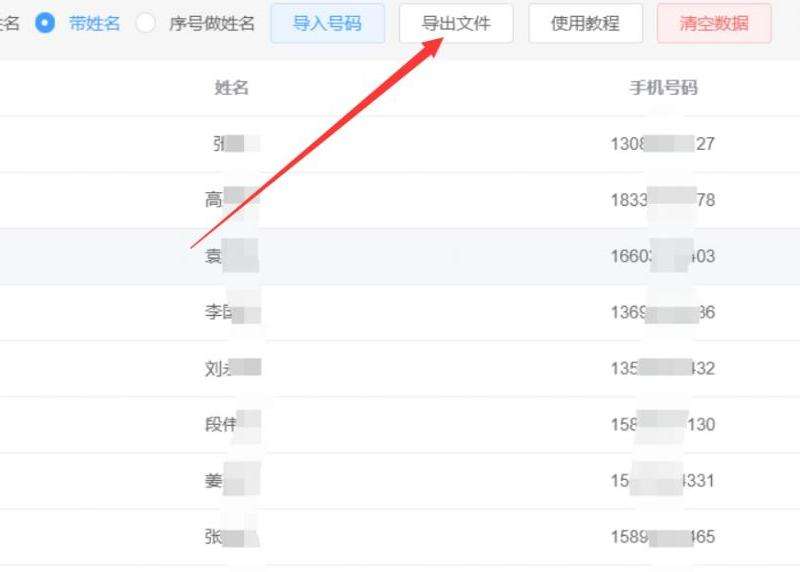Click the phone number beginning with 1589
Viewport: 800px width, 572px height.
pyautogui.click(x=662, y=537)
